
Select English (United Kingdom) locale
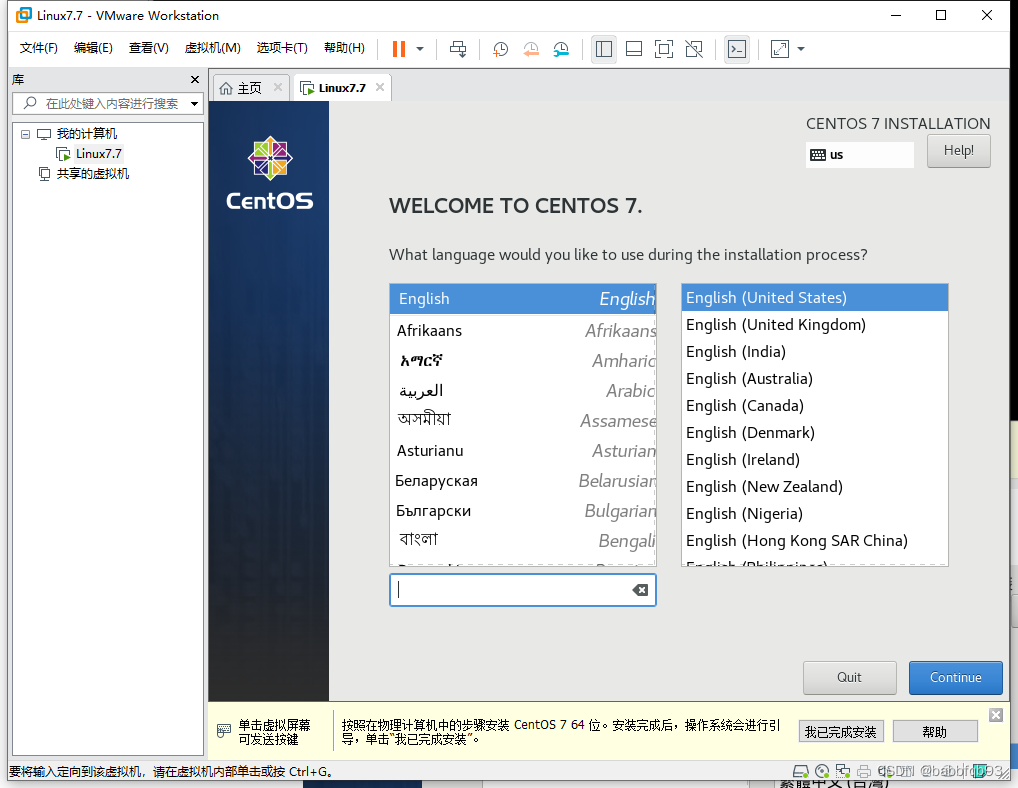pyautogui.click(x=815, y=325)
